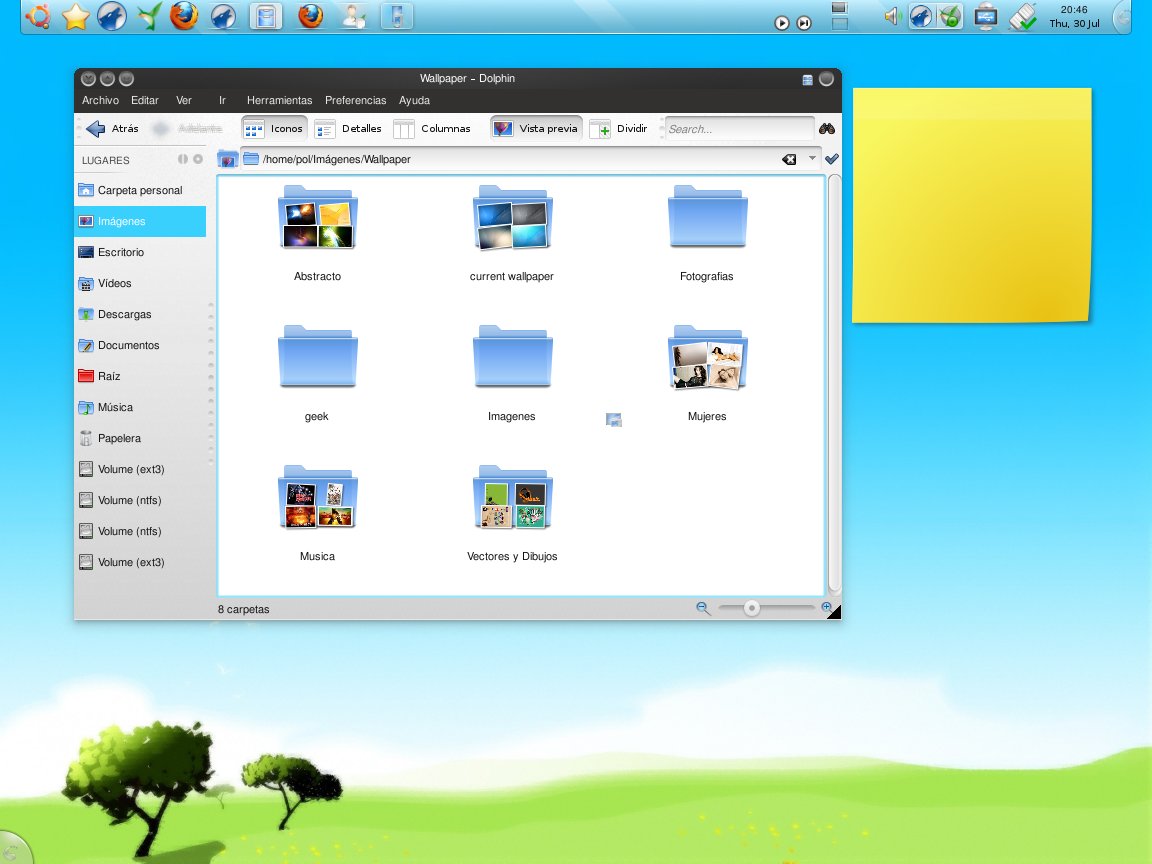Select the current wallpaper folder

(512, 232)
